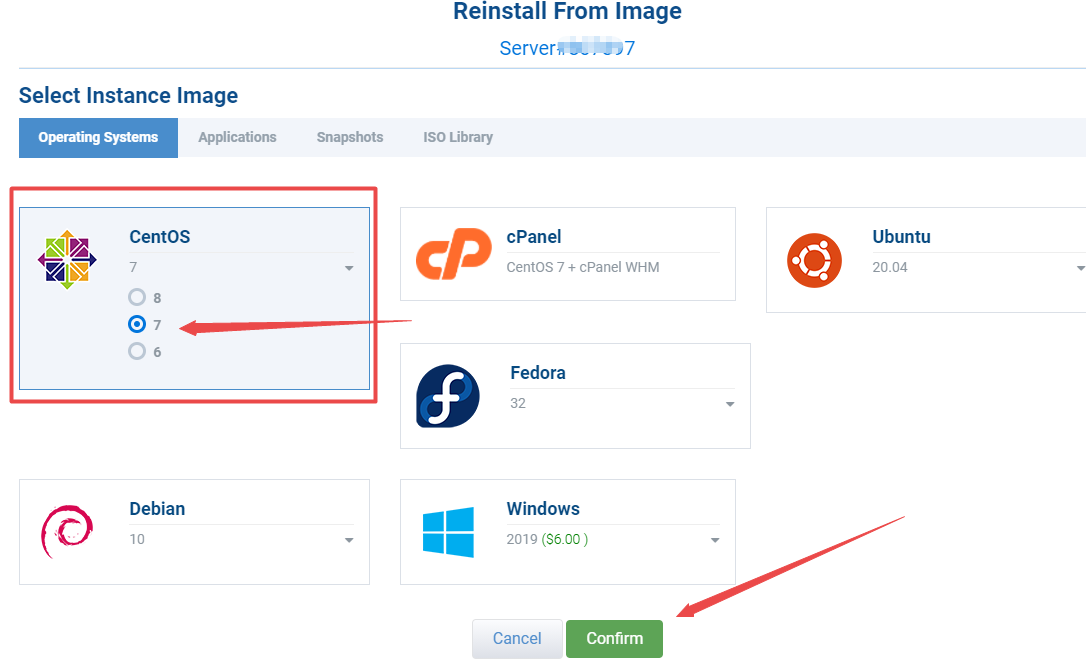Click the cPanel logo icon
The height and width of the screenshot is (670, 1086).
454,254
